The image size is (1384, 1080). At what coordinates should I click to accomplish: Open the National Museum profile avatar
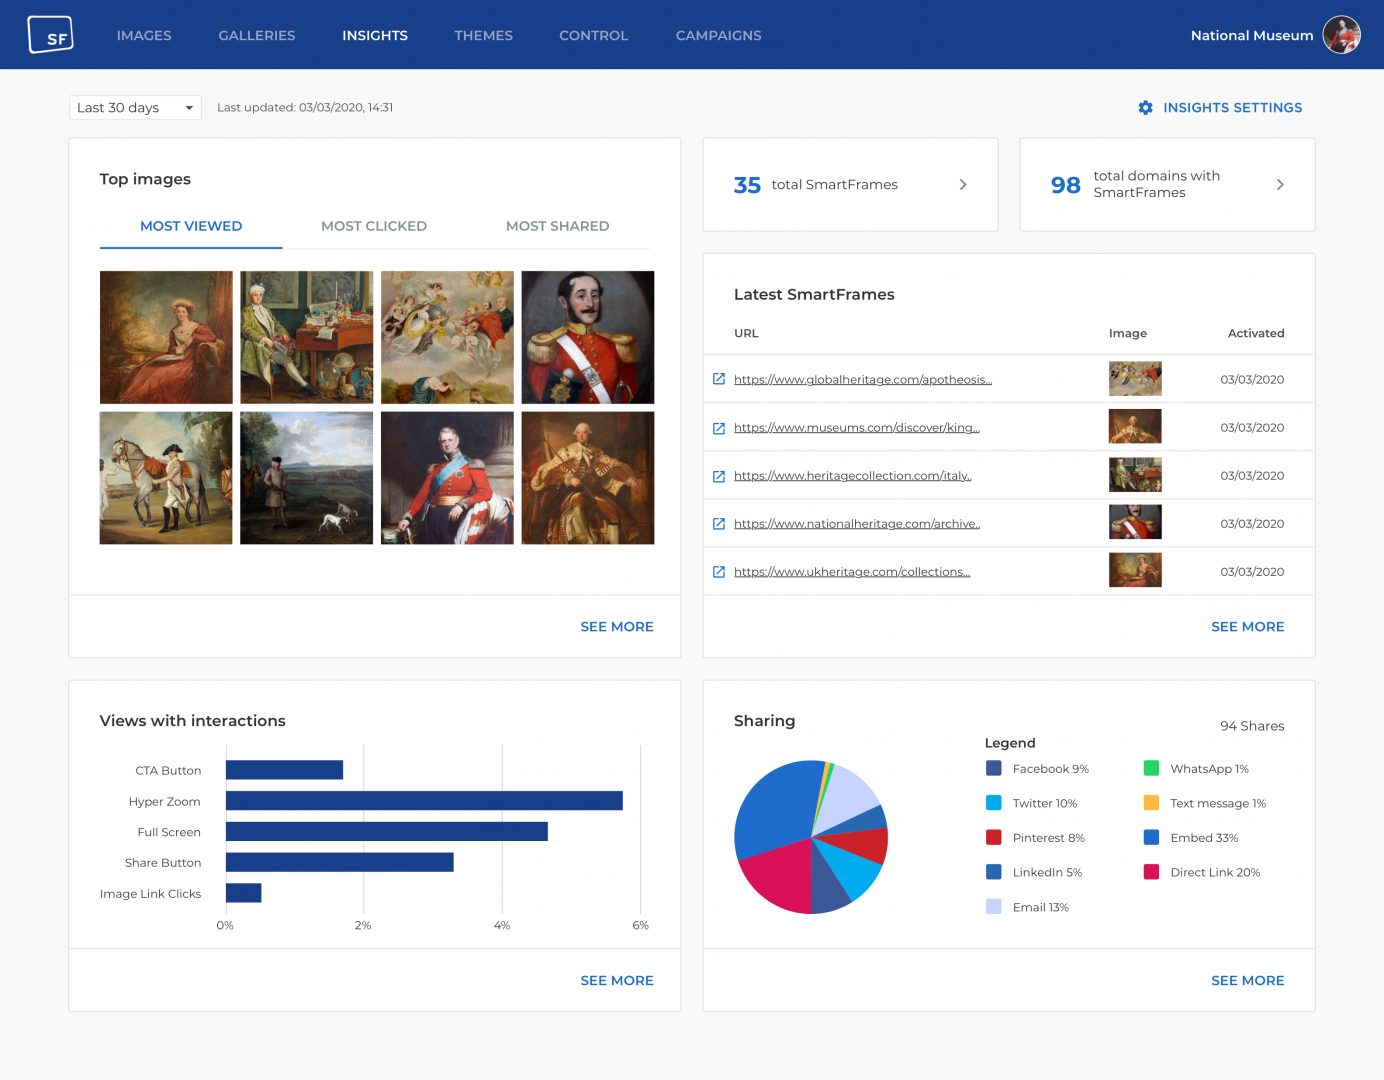click(1341, 35)
